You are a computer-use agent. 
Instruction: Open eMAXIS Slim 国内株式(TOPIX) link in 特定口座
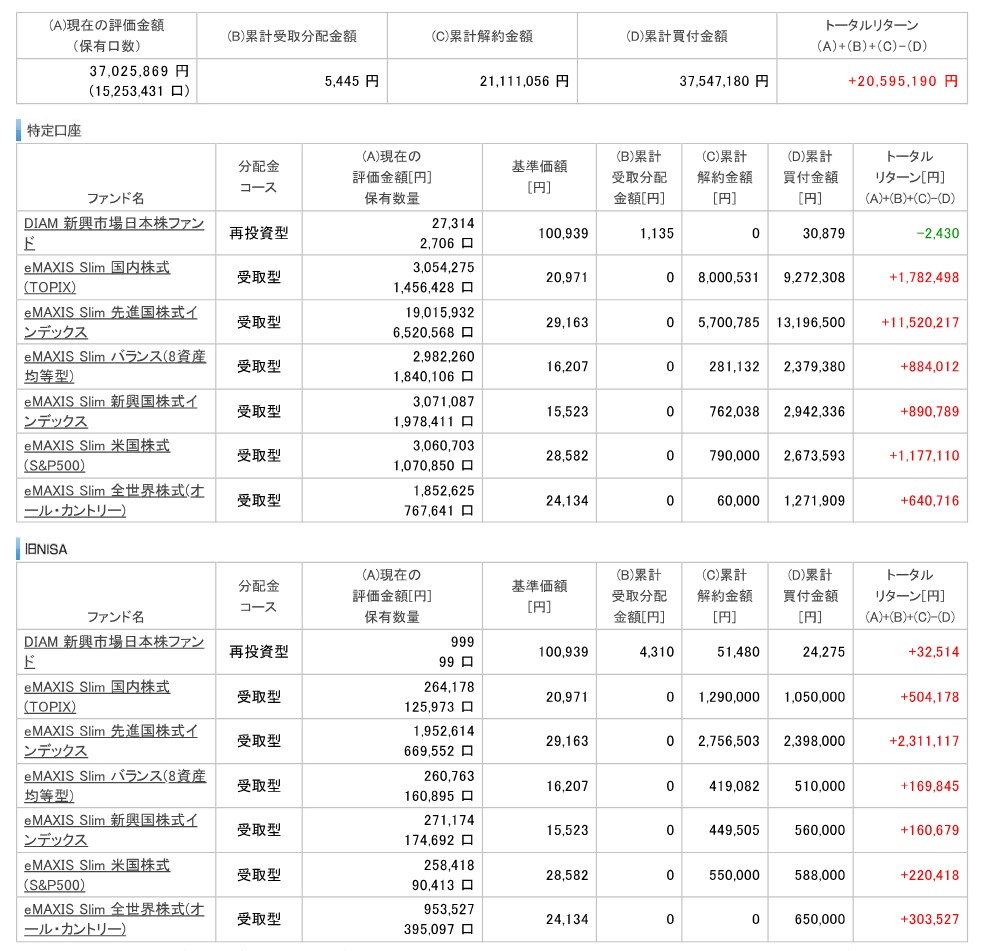click(x=97, y=277)
